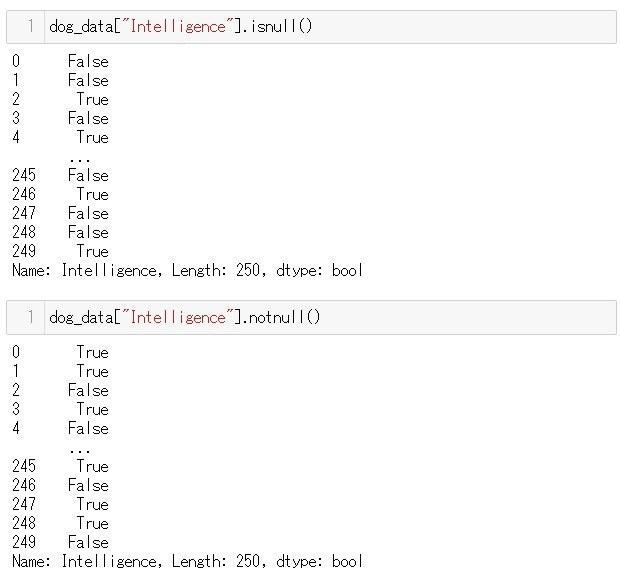Click line number 1 of isnull() cell
Viewport: 620px width, 577px height.
[x=30, y=26]
